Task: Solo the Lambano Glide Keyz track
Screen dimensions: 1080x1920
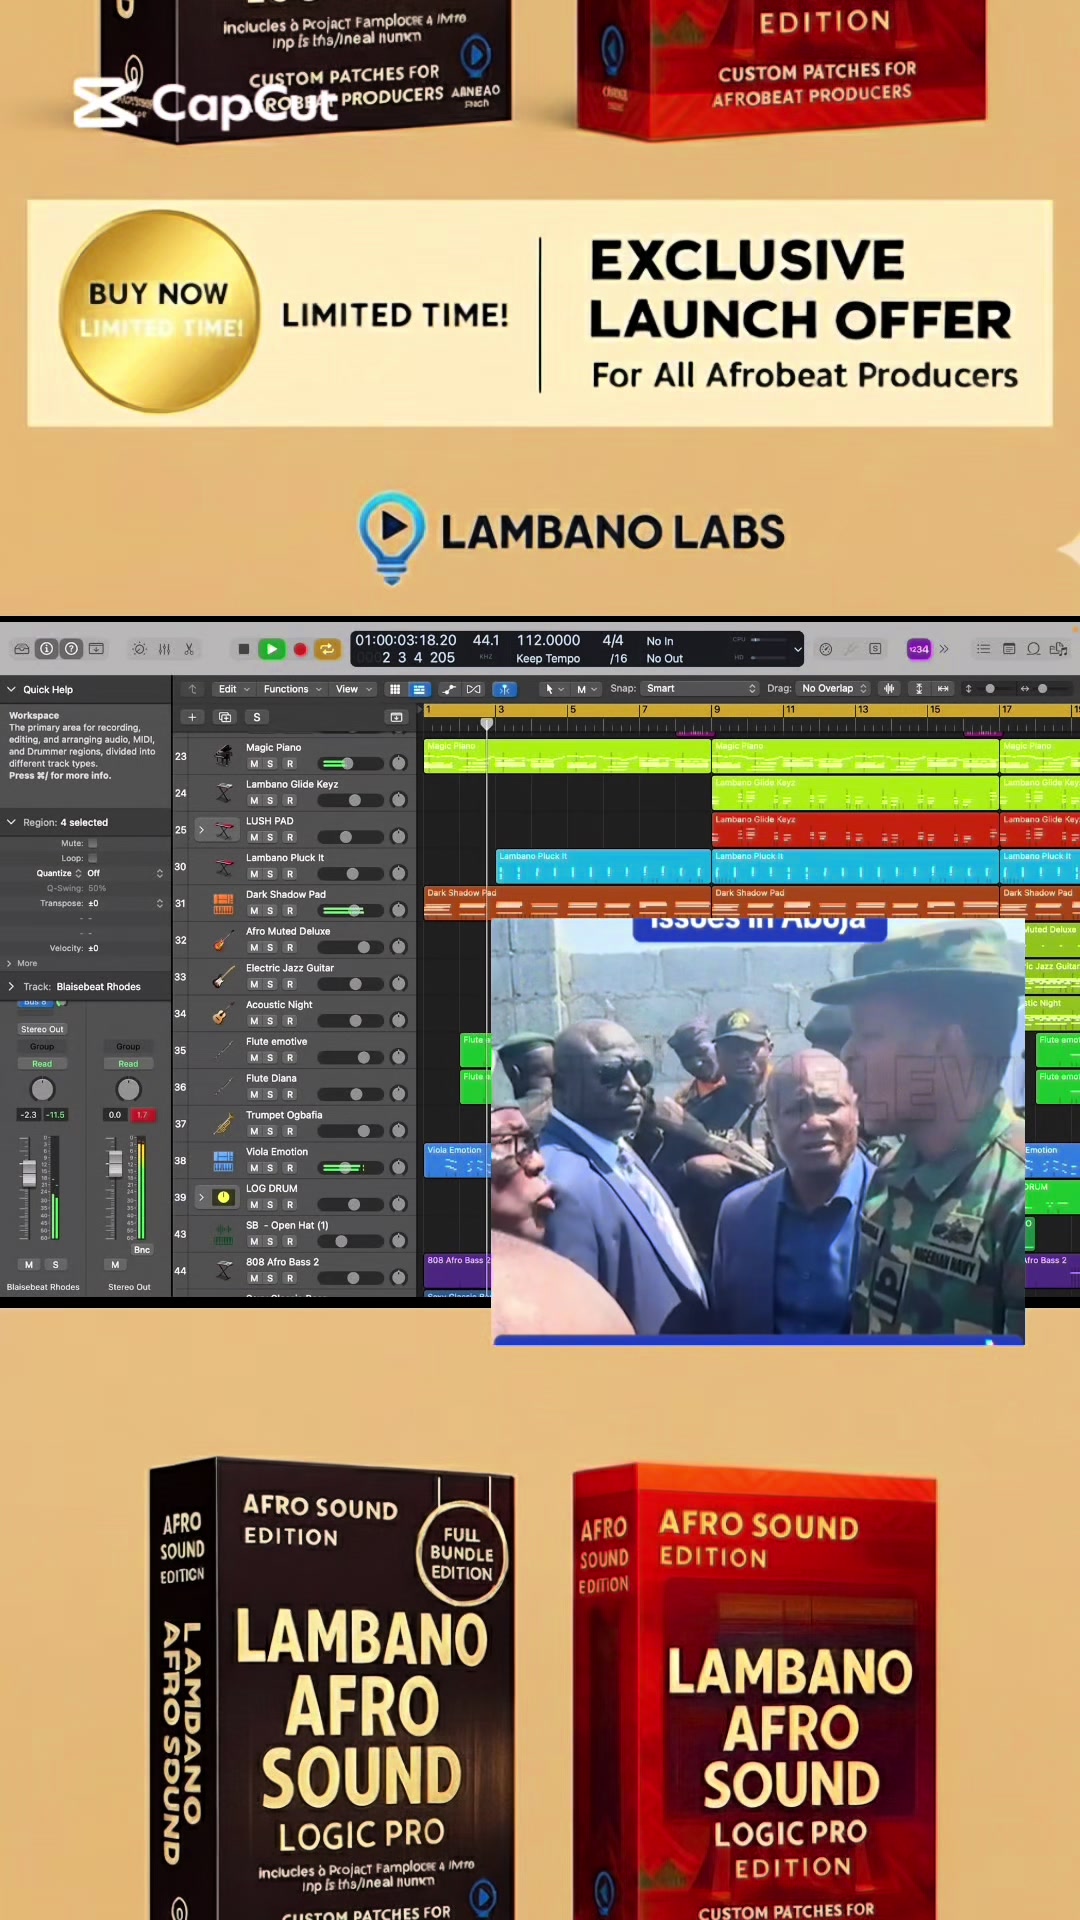Action: (x=270, y=801)
